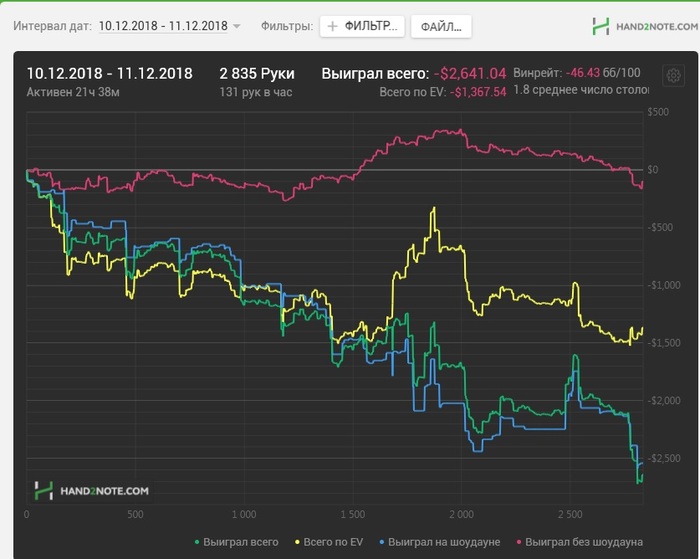This screenshot has height=559, width=700.
Task: Toggle the blue 'Выиграл на шоудауне' legend dot
Action: [x=382, y=542]
